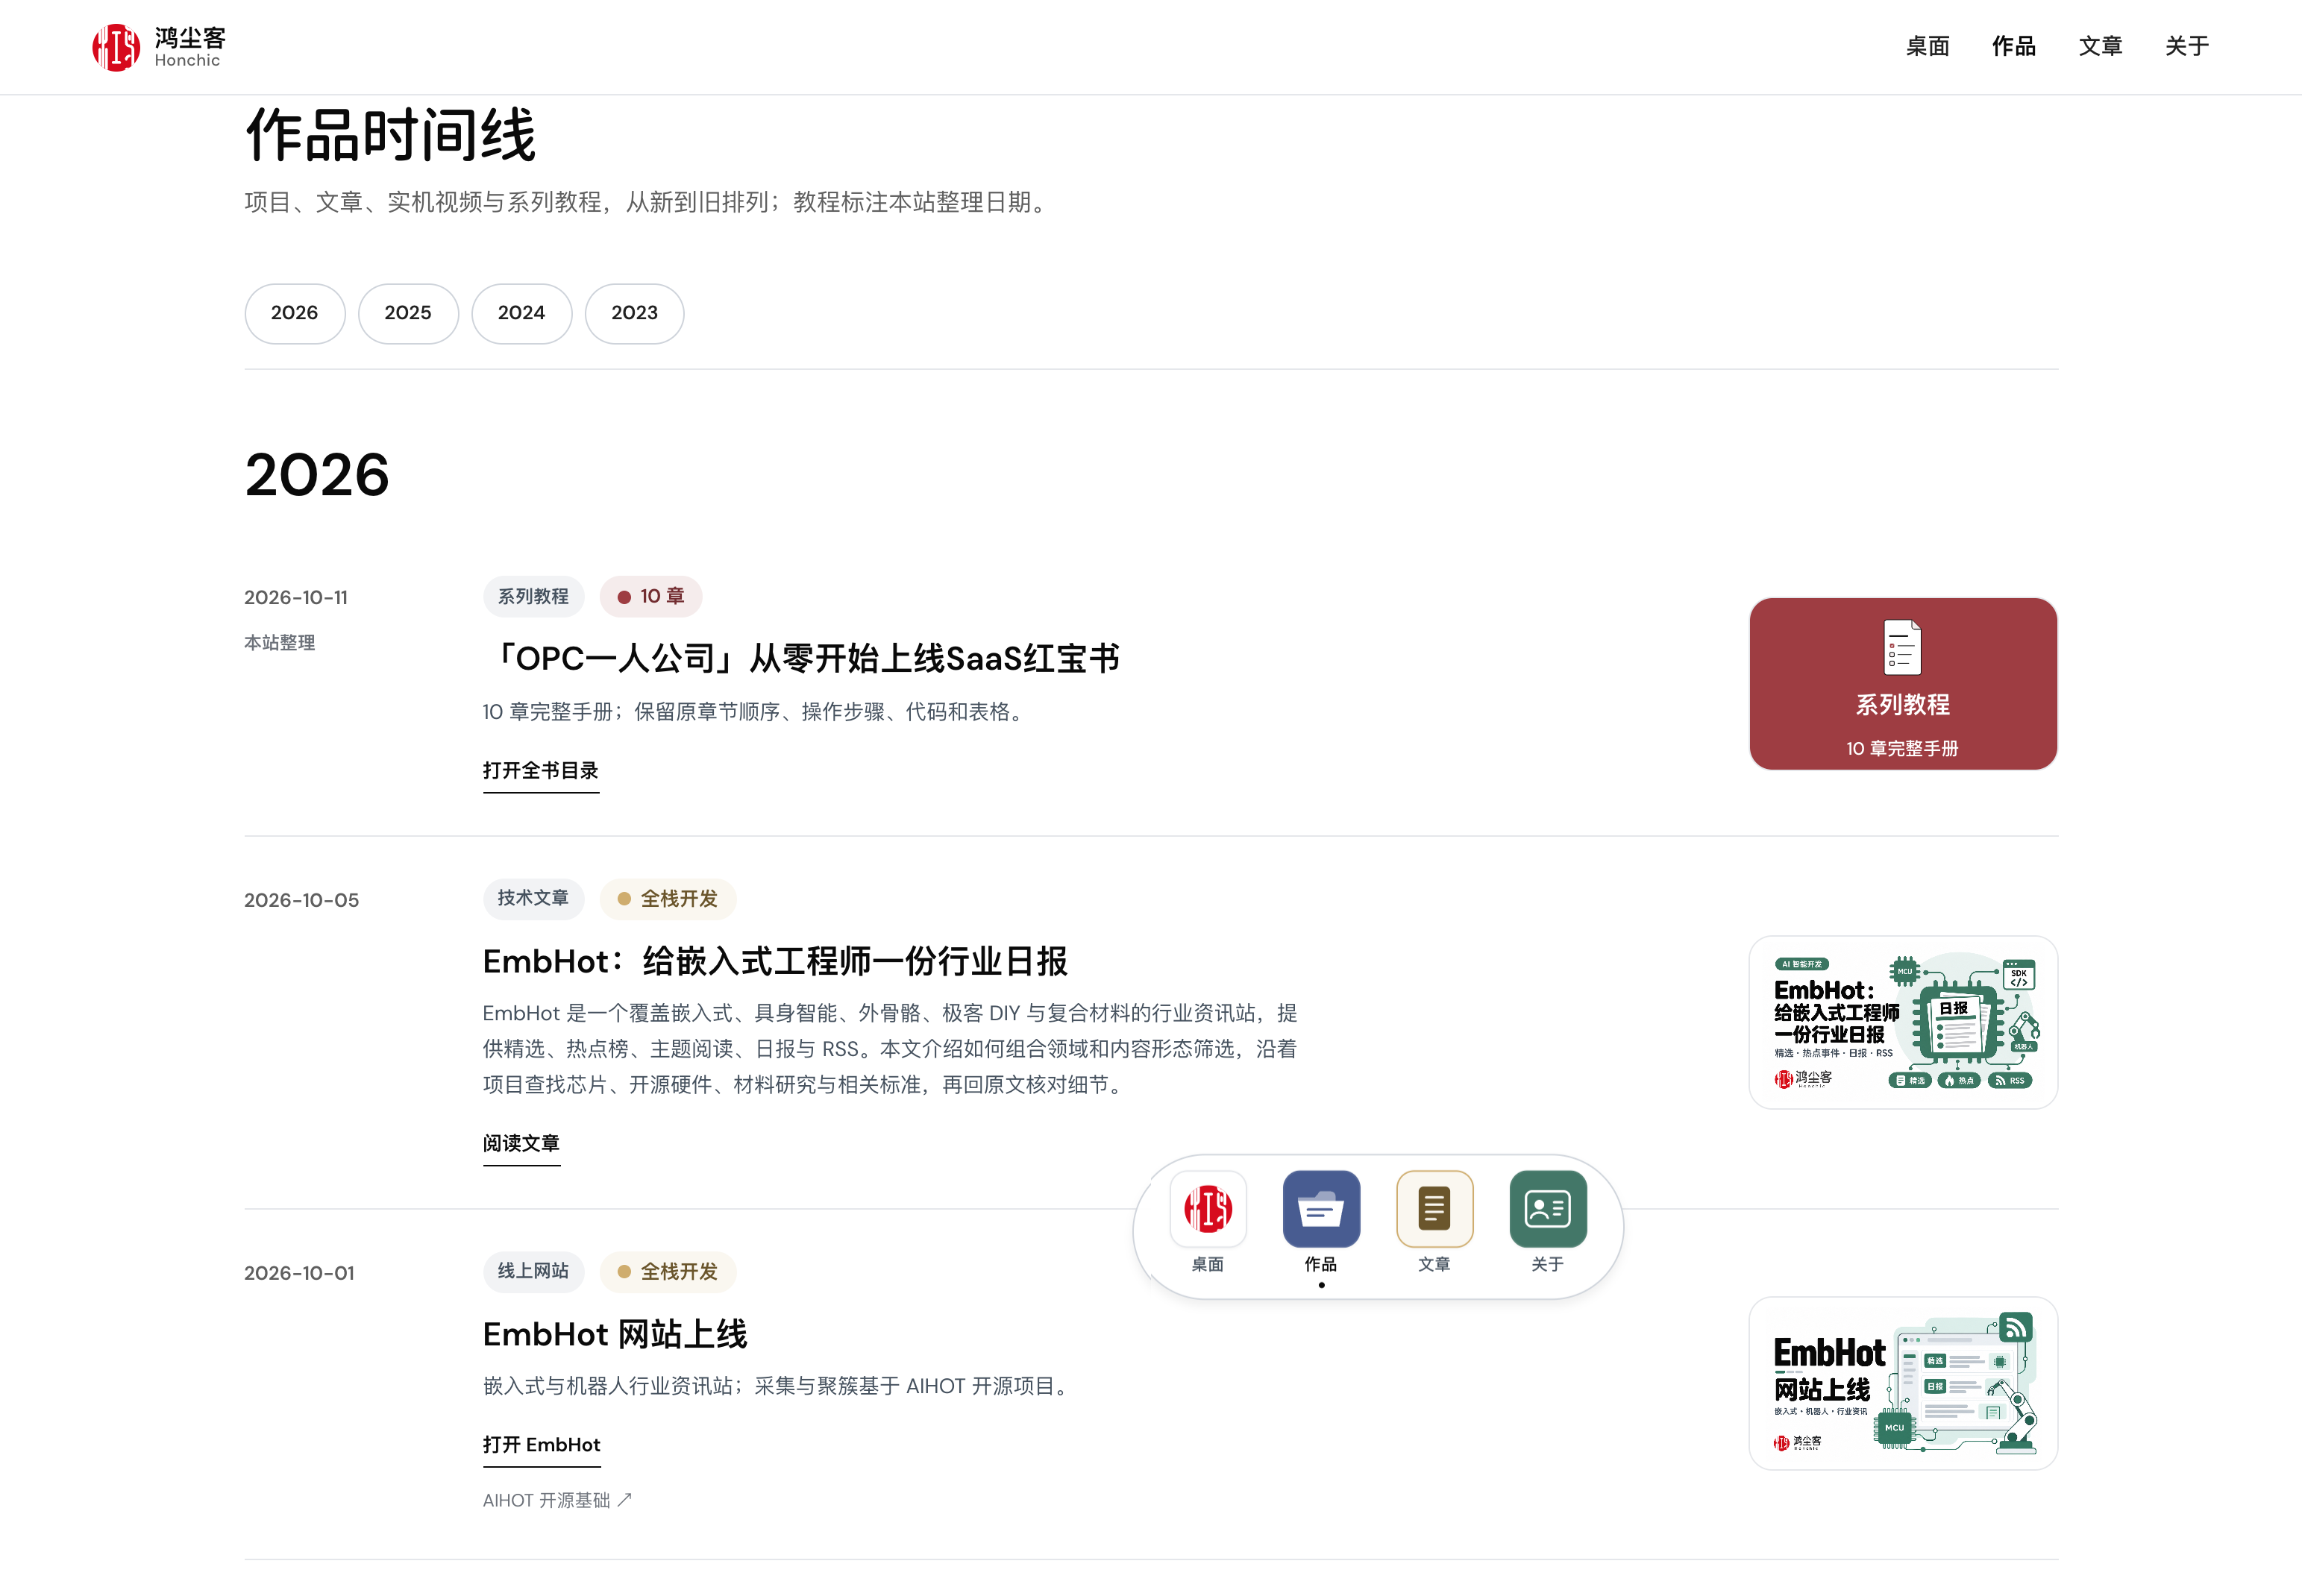Click the date 2026-10-01
This screenshot has width=2302, height=1596.
click(x=299, y=1273)
